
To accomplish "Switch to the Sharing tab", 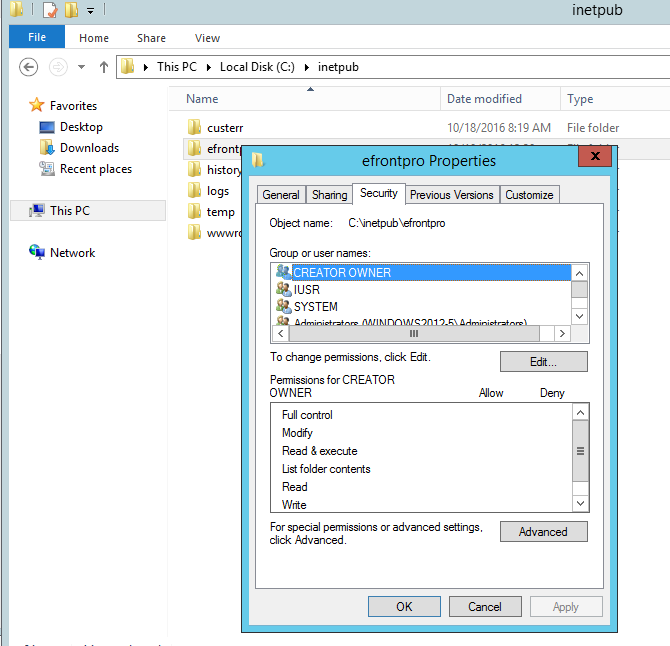I will (329, 195).
